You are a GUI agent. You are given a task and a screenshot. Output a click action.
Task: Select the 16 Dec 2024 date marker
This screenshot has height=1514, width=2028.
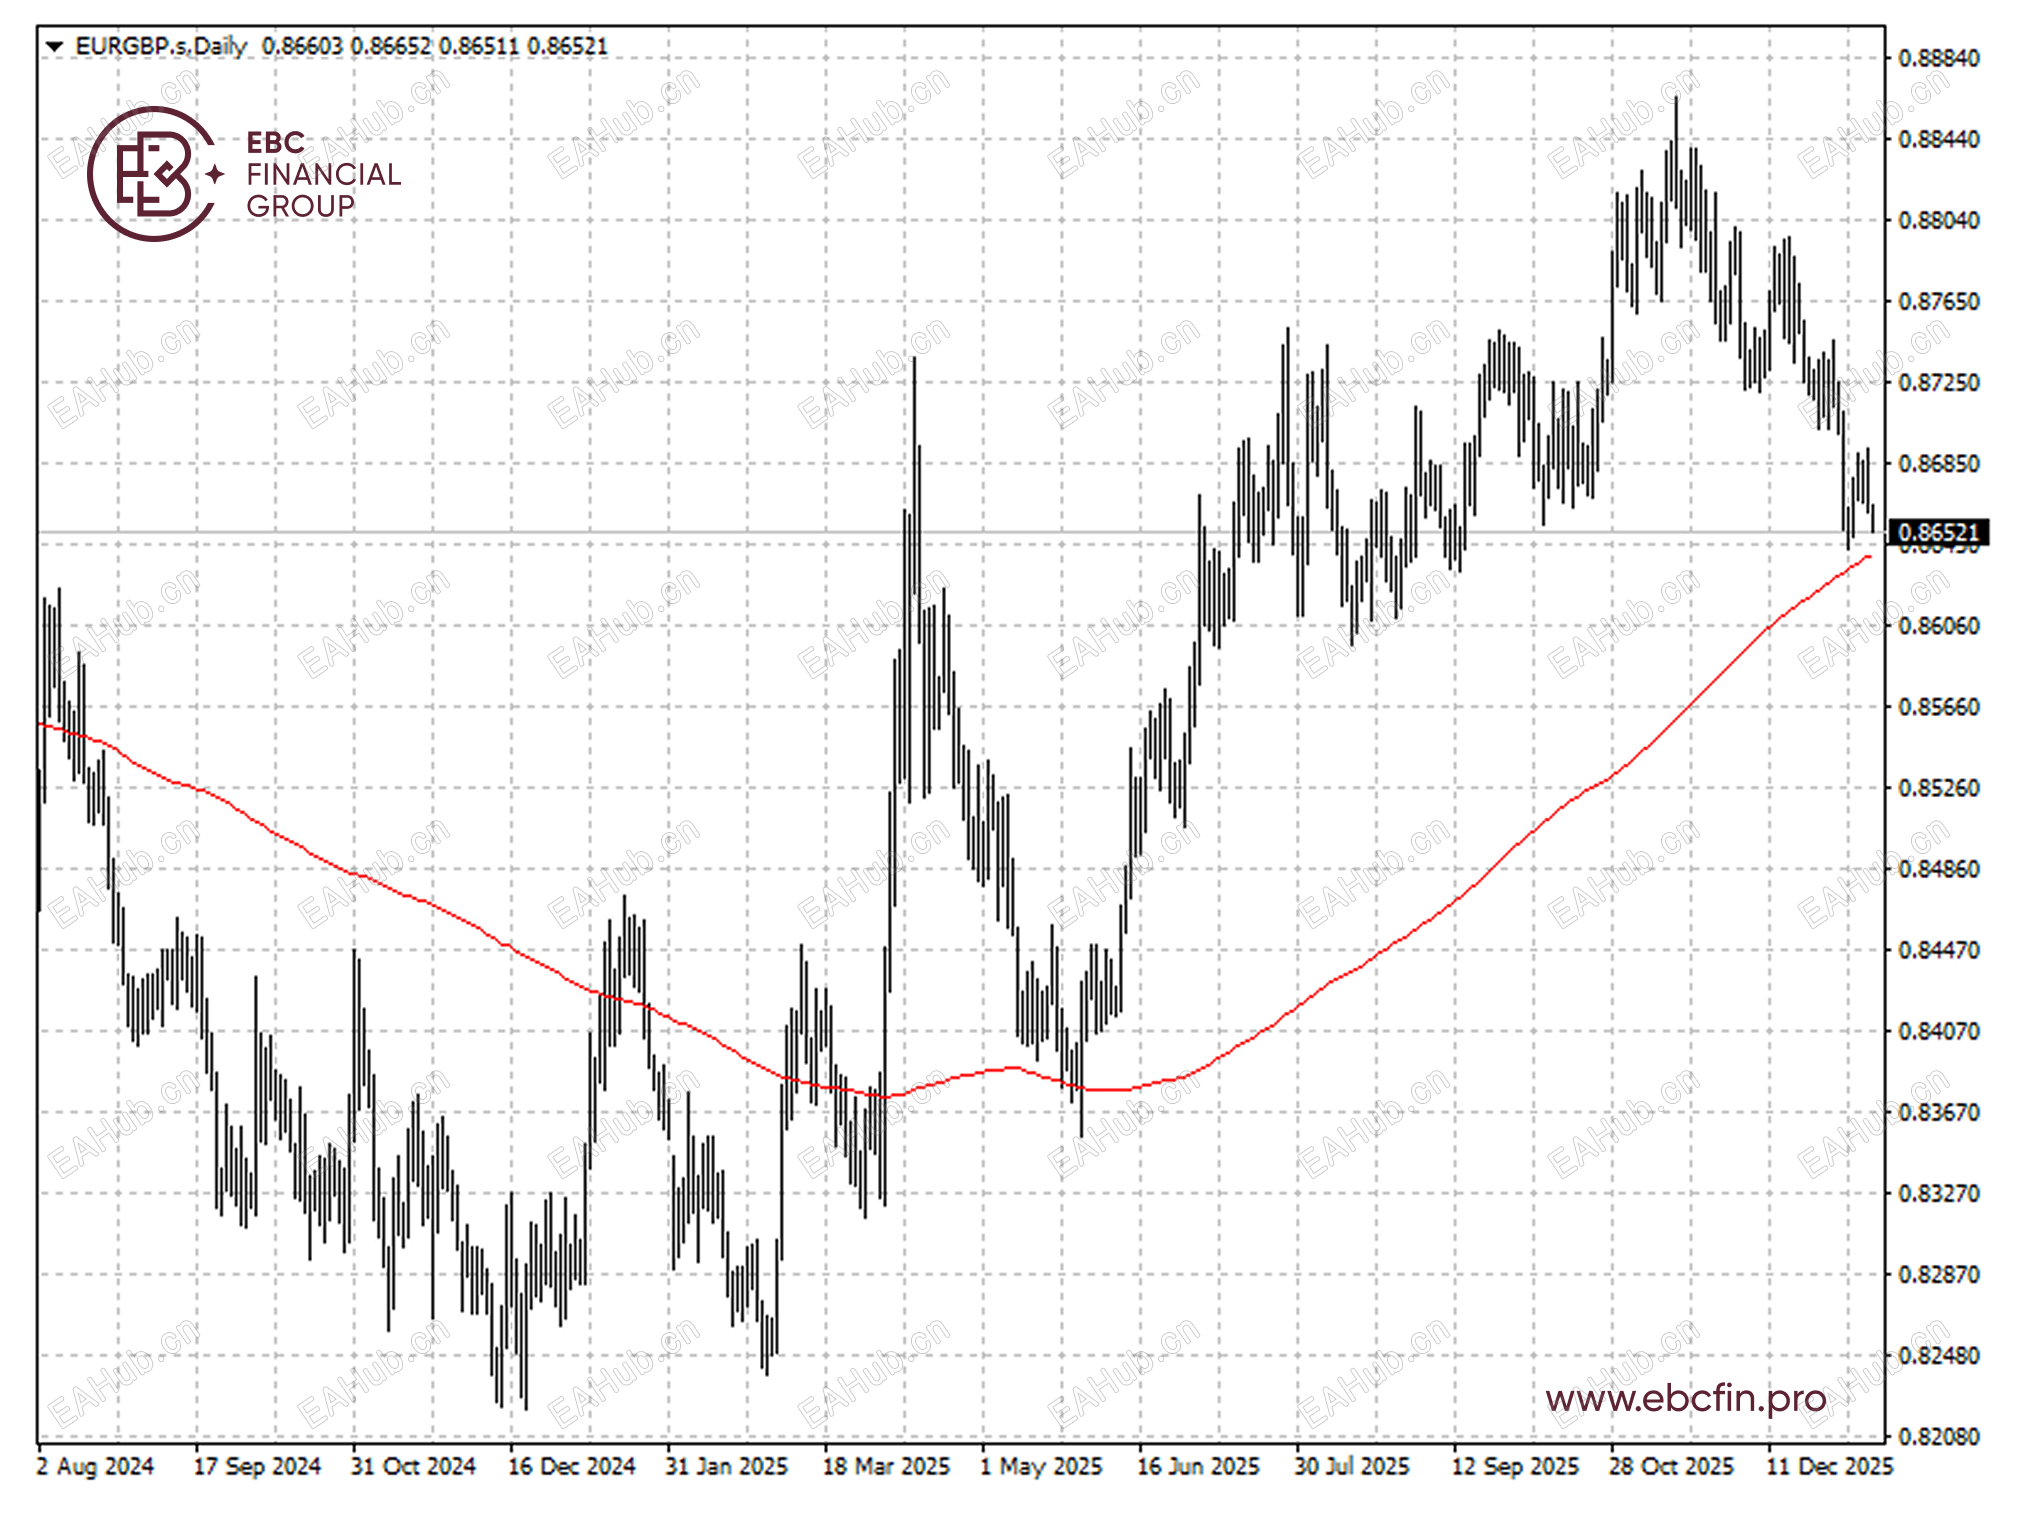(571, 1467)
